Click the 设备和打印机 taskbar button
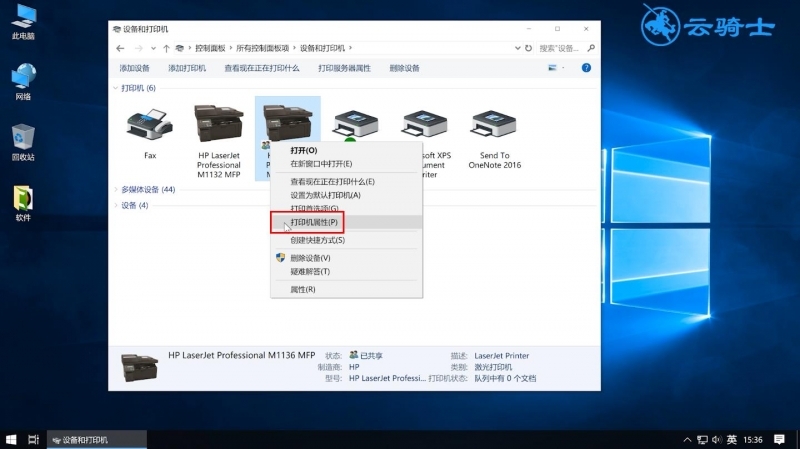The image size is (800, 449). click(x=97, y=439)
